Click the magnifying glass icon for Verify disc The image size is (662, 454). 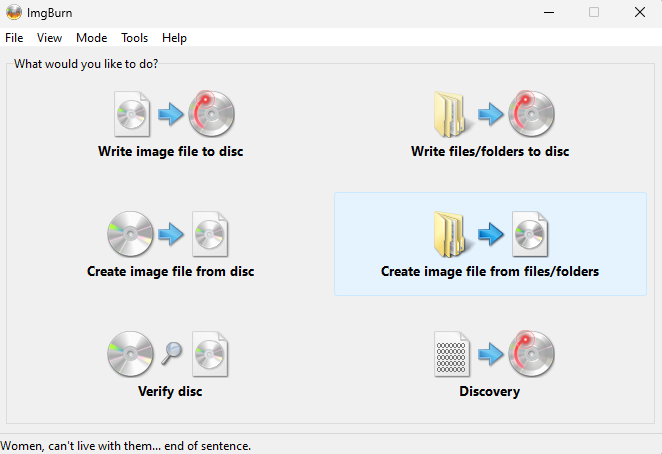pos(171,352)
